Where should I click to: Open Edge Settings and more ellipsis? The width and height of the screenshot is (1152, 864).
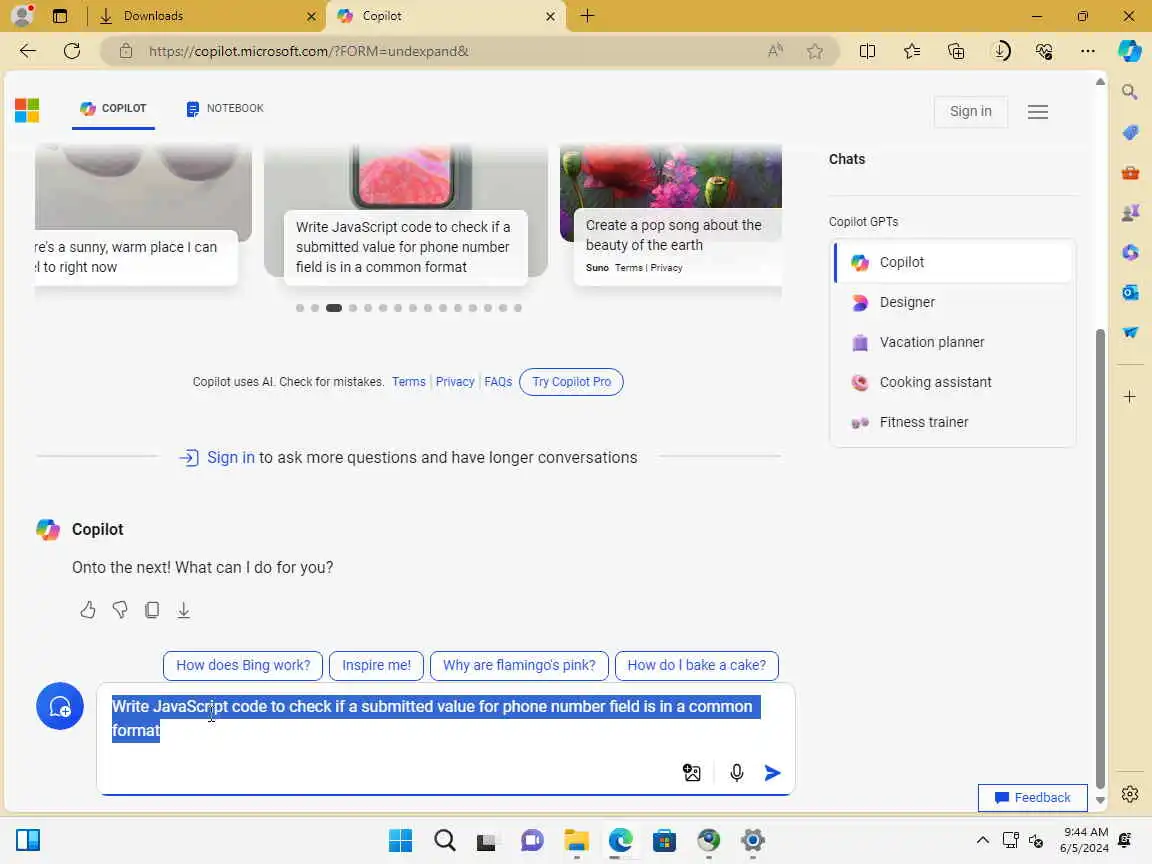point(1088,51)
